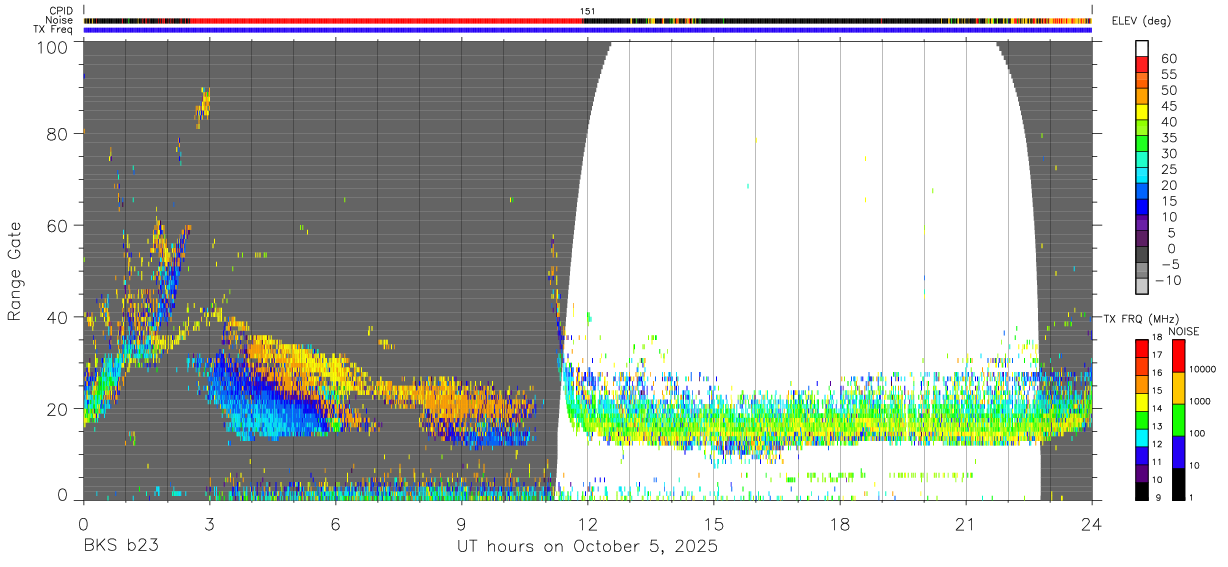1228x567 pixels.
Task: Click the Range Gate axis label
Action: pos(15,272)
